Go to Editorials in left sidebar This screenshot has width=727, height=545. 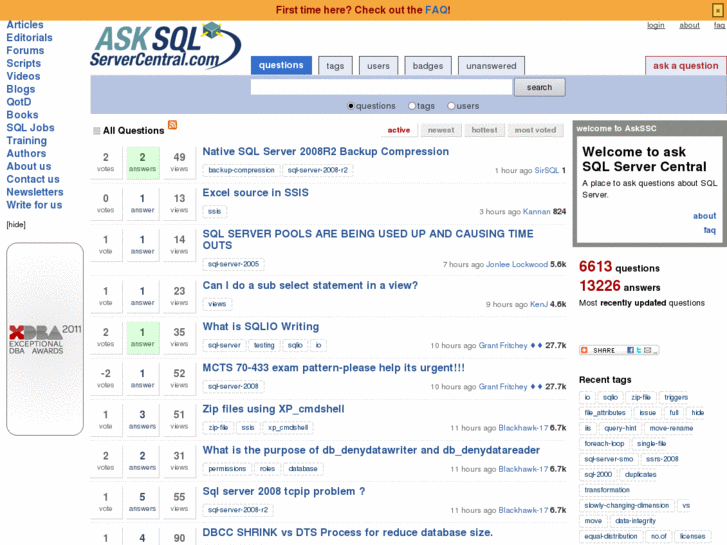pos(29,38)
